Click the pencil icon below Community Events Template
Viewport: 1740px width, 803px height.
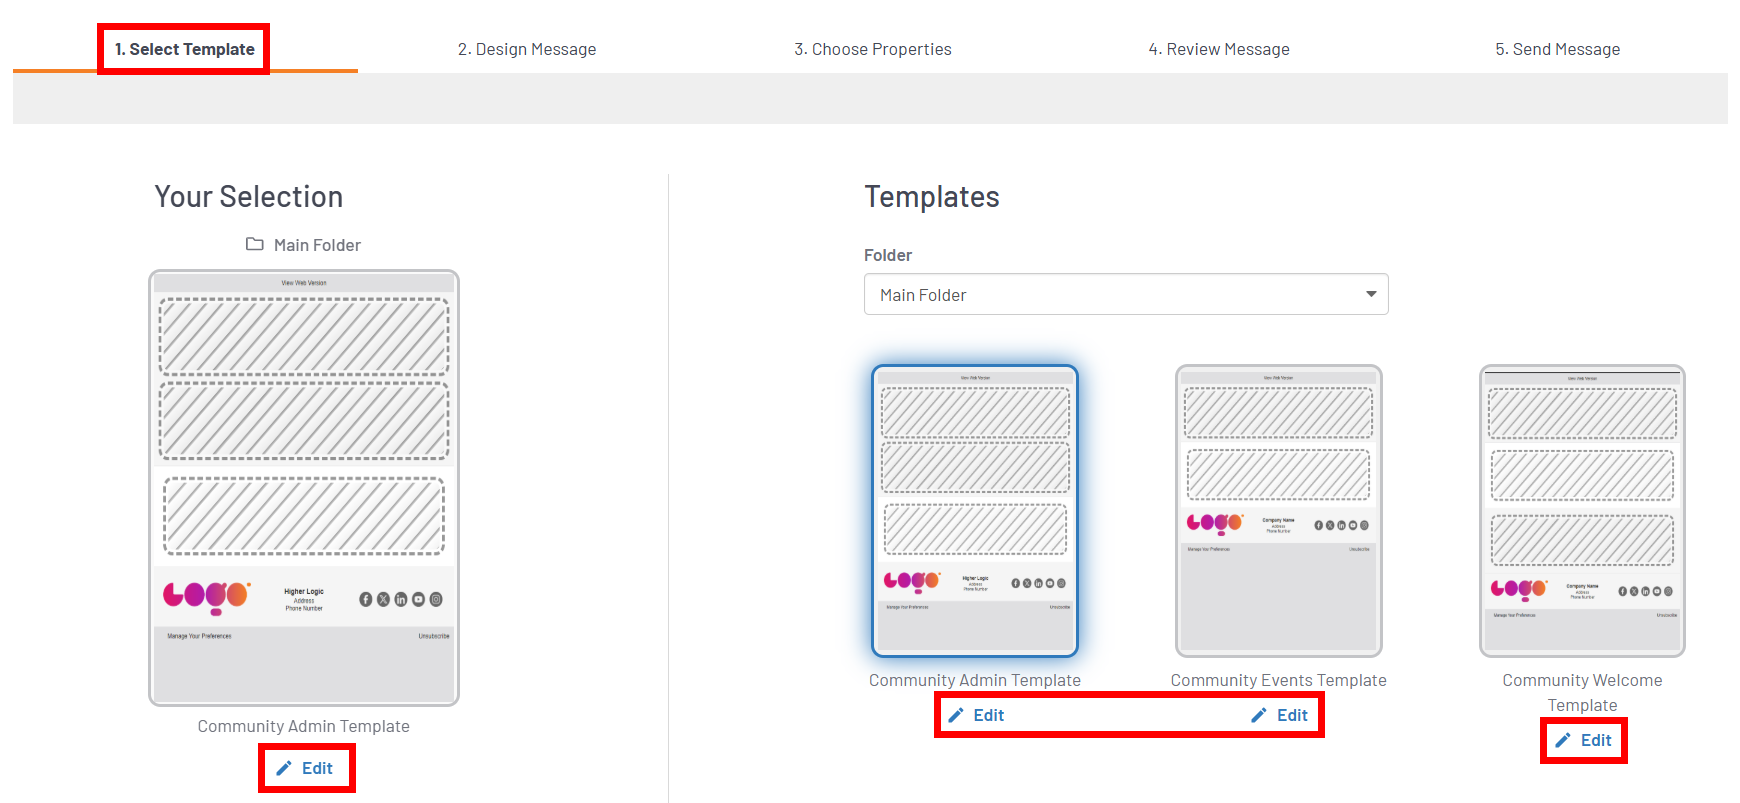coord(1259,715)
